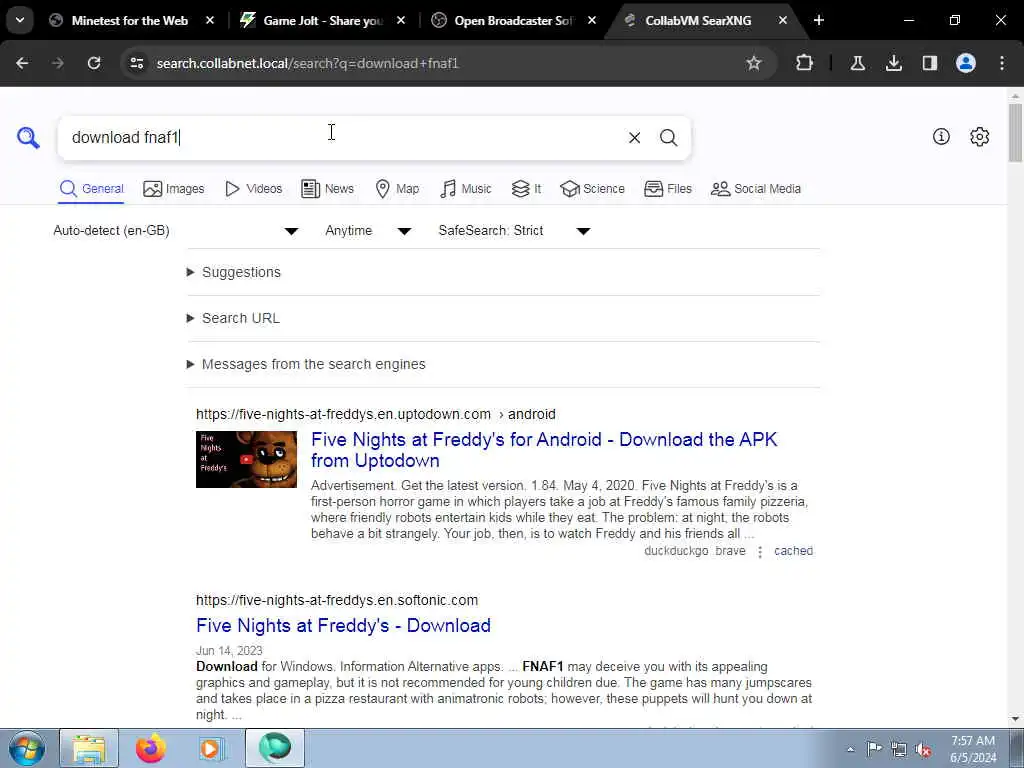This screenshot has height=768, width=1024.
Task: Open the Windows Start menu orb
Action: [26, 748]
